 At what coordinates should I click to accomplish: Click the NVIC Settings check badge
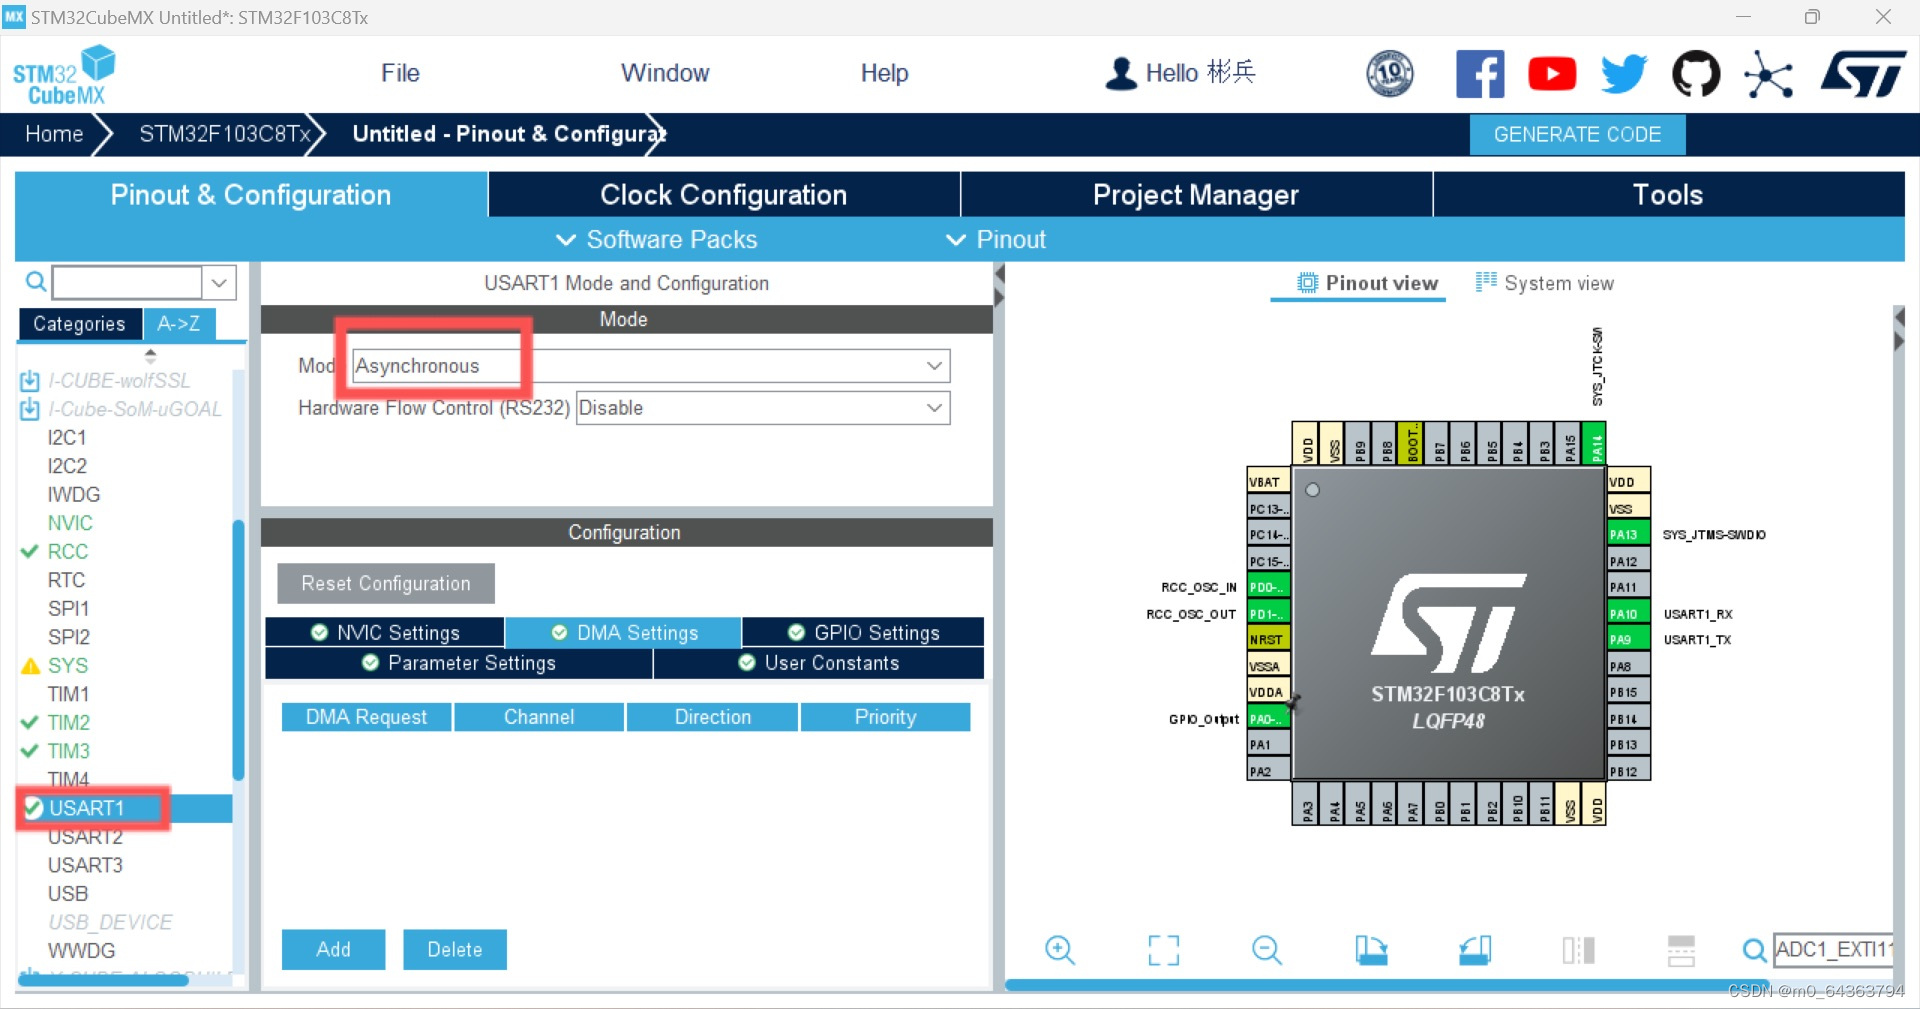tap(319, 632)
